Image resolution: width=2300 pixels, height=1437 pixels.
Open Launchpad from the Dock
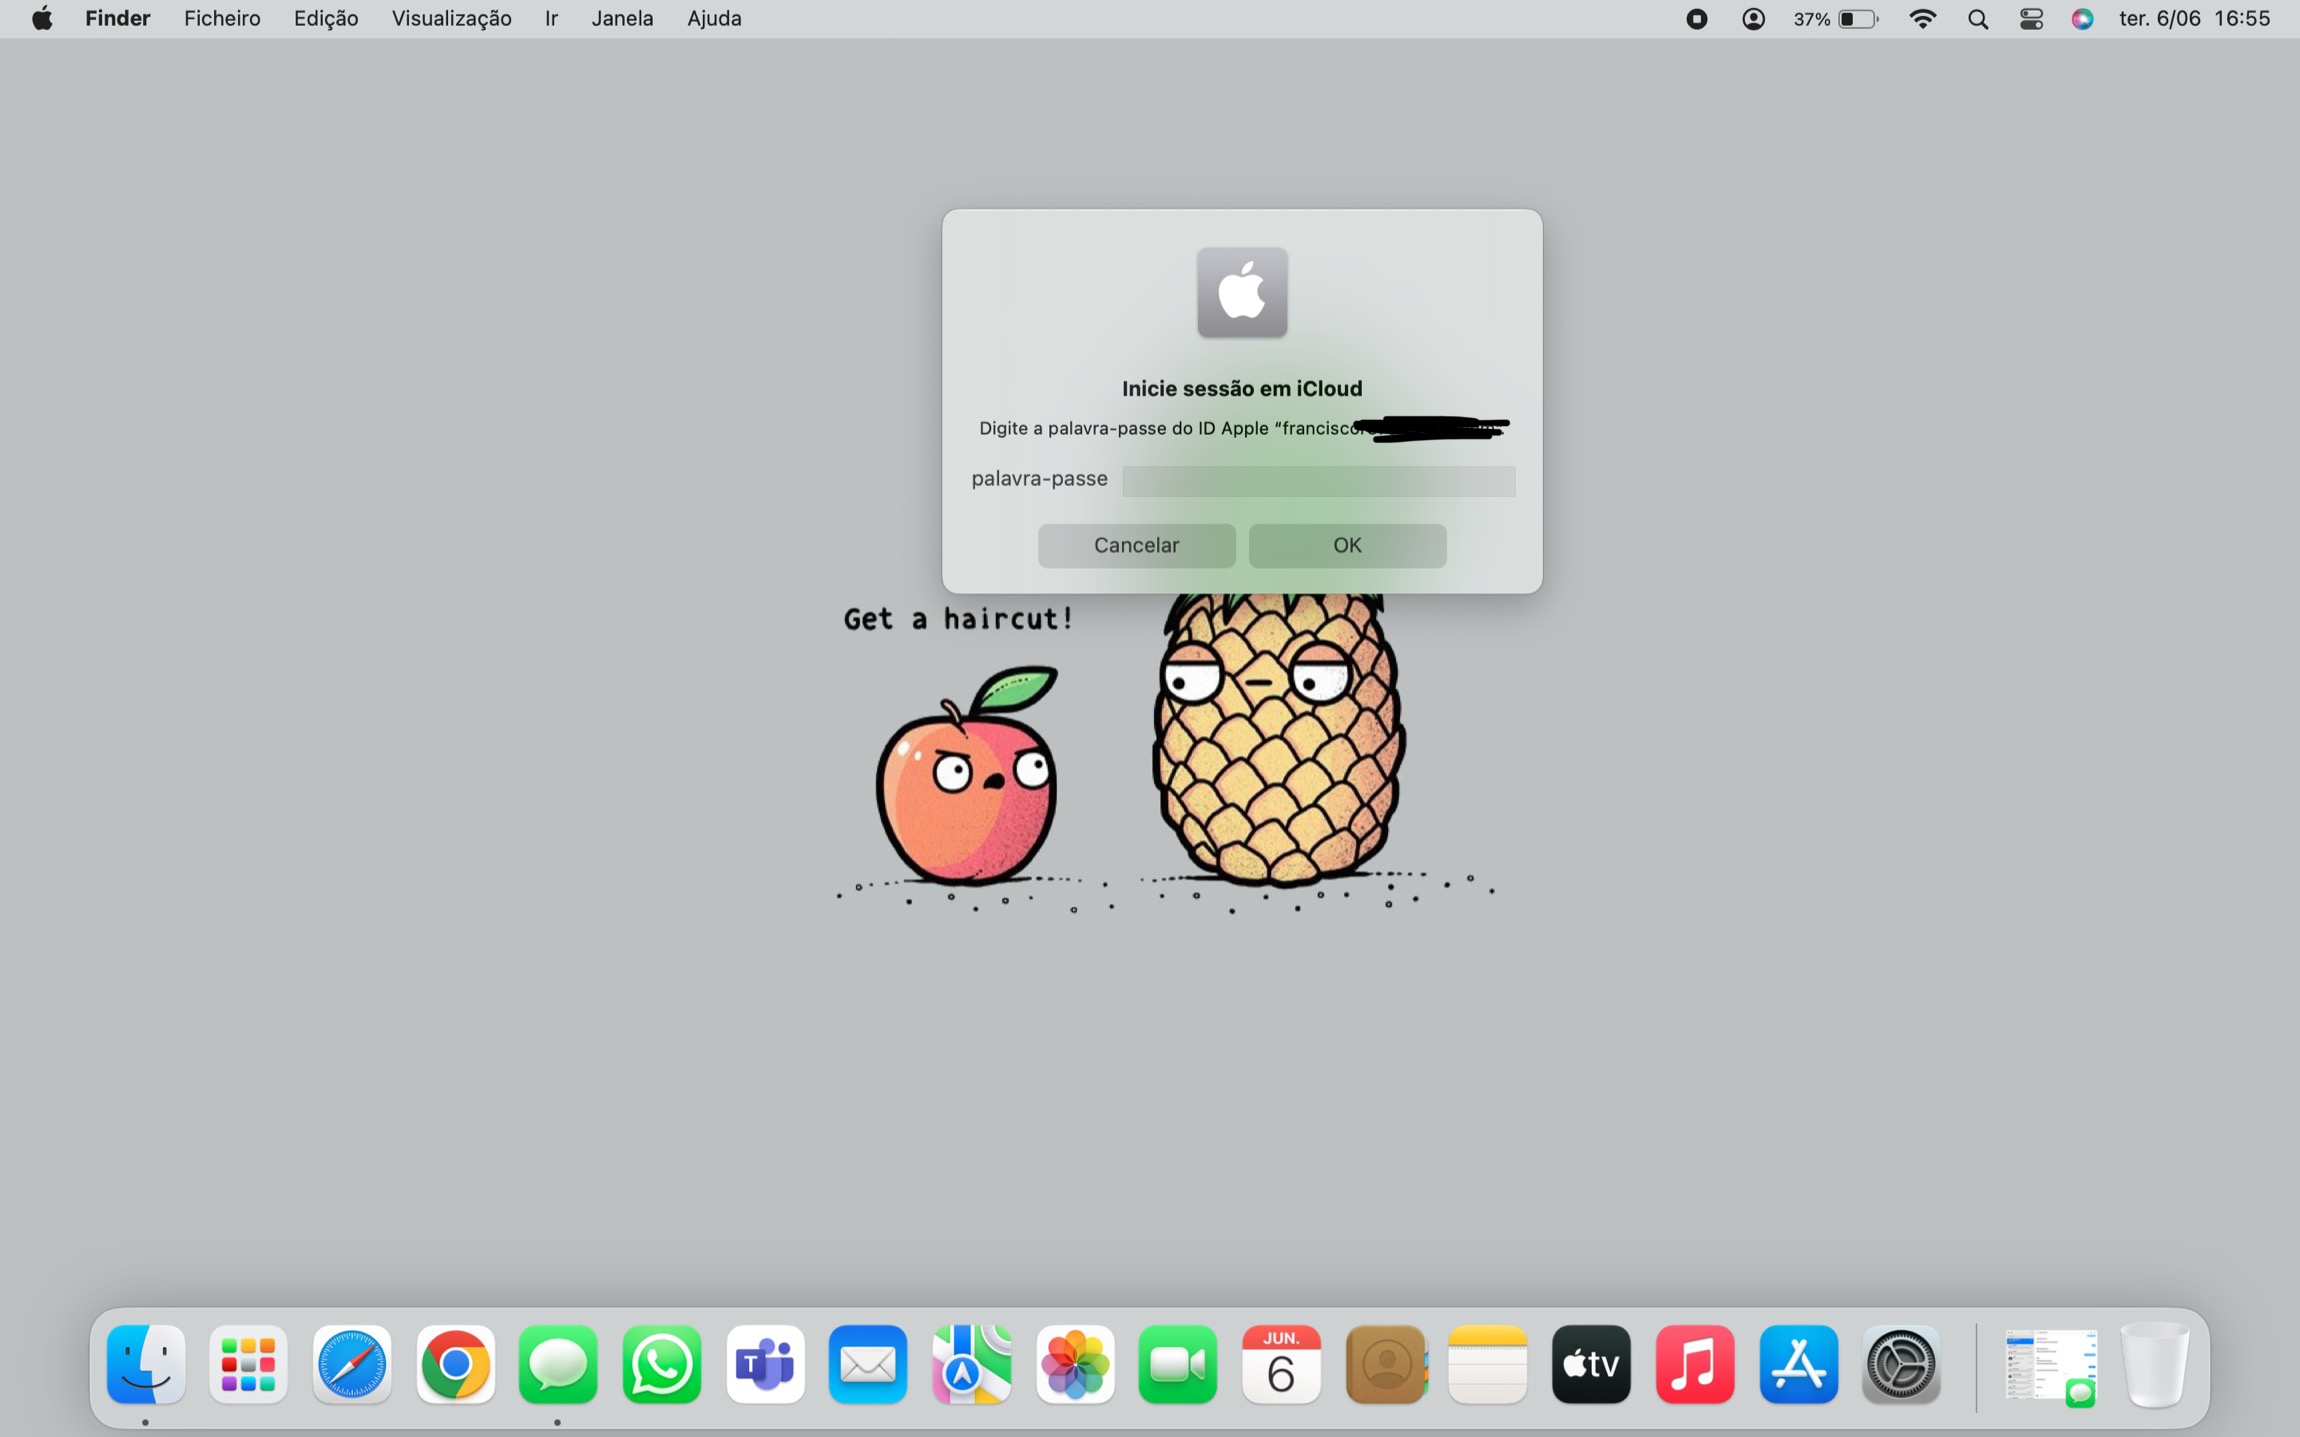(x=248, y=1364)
